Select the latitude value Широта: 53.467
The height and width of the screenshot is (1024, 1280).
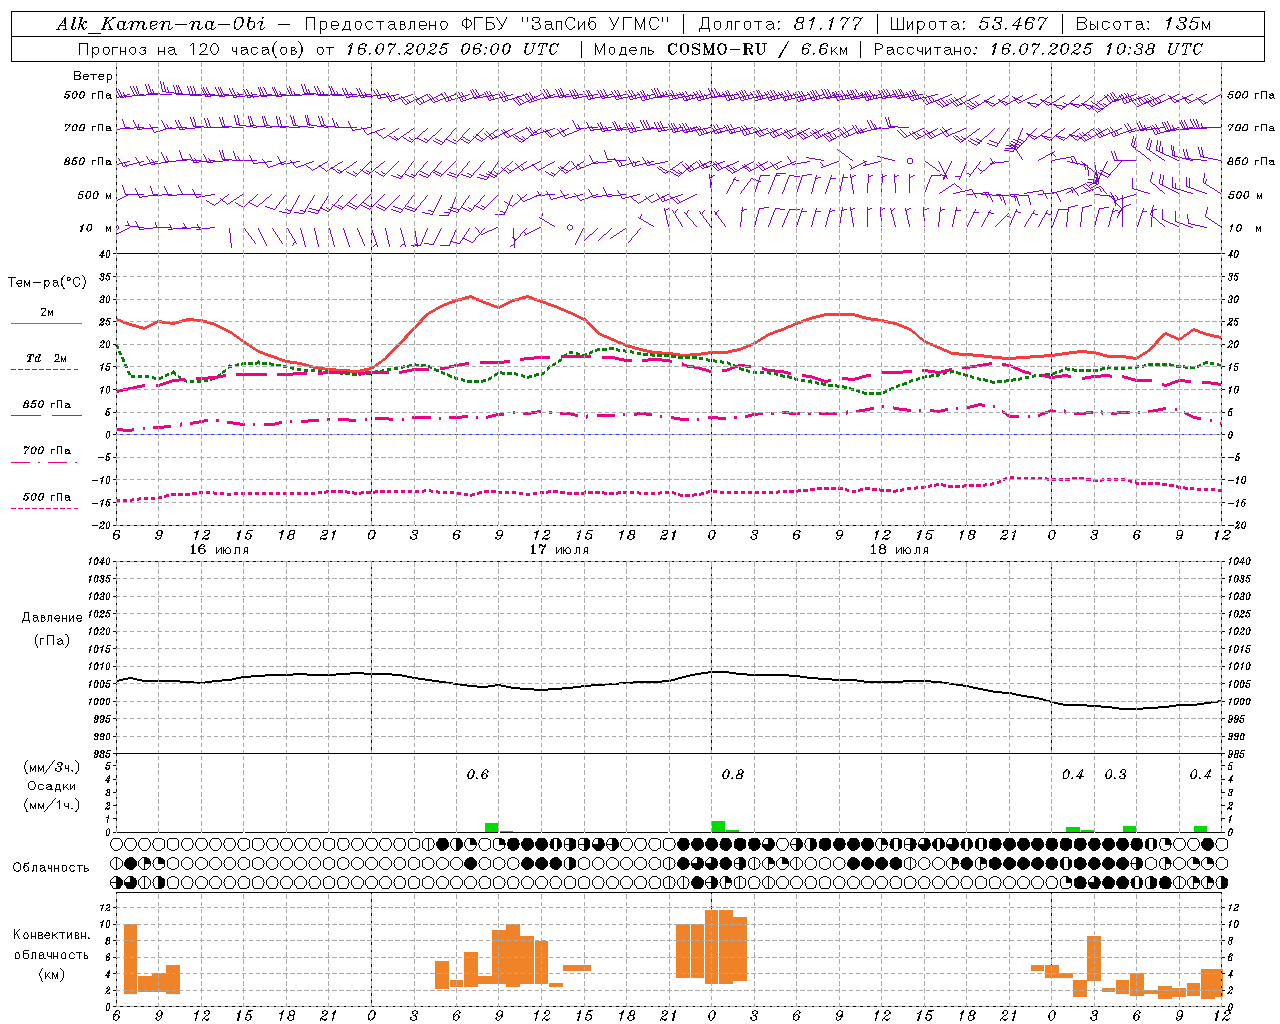pos(968,24)
